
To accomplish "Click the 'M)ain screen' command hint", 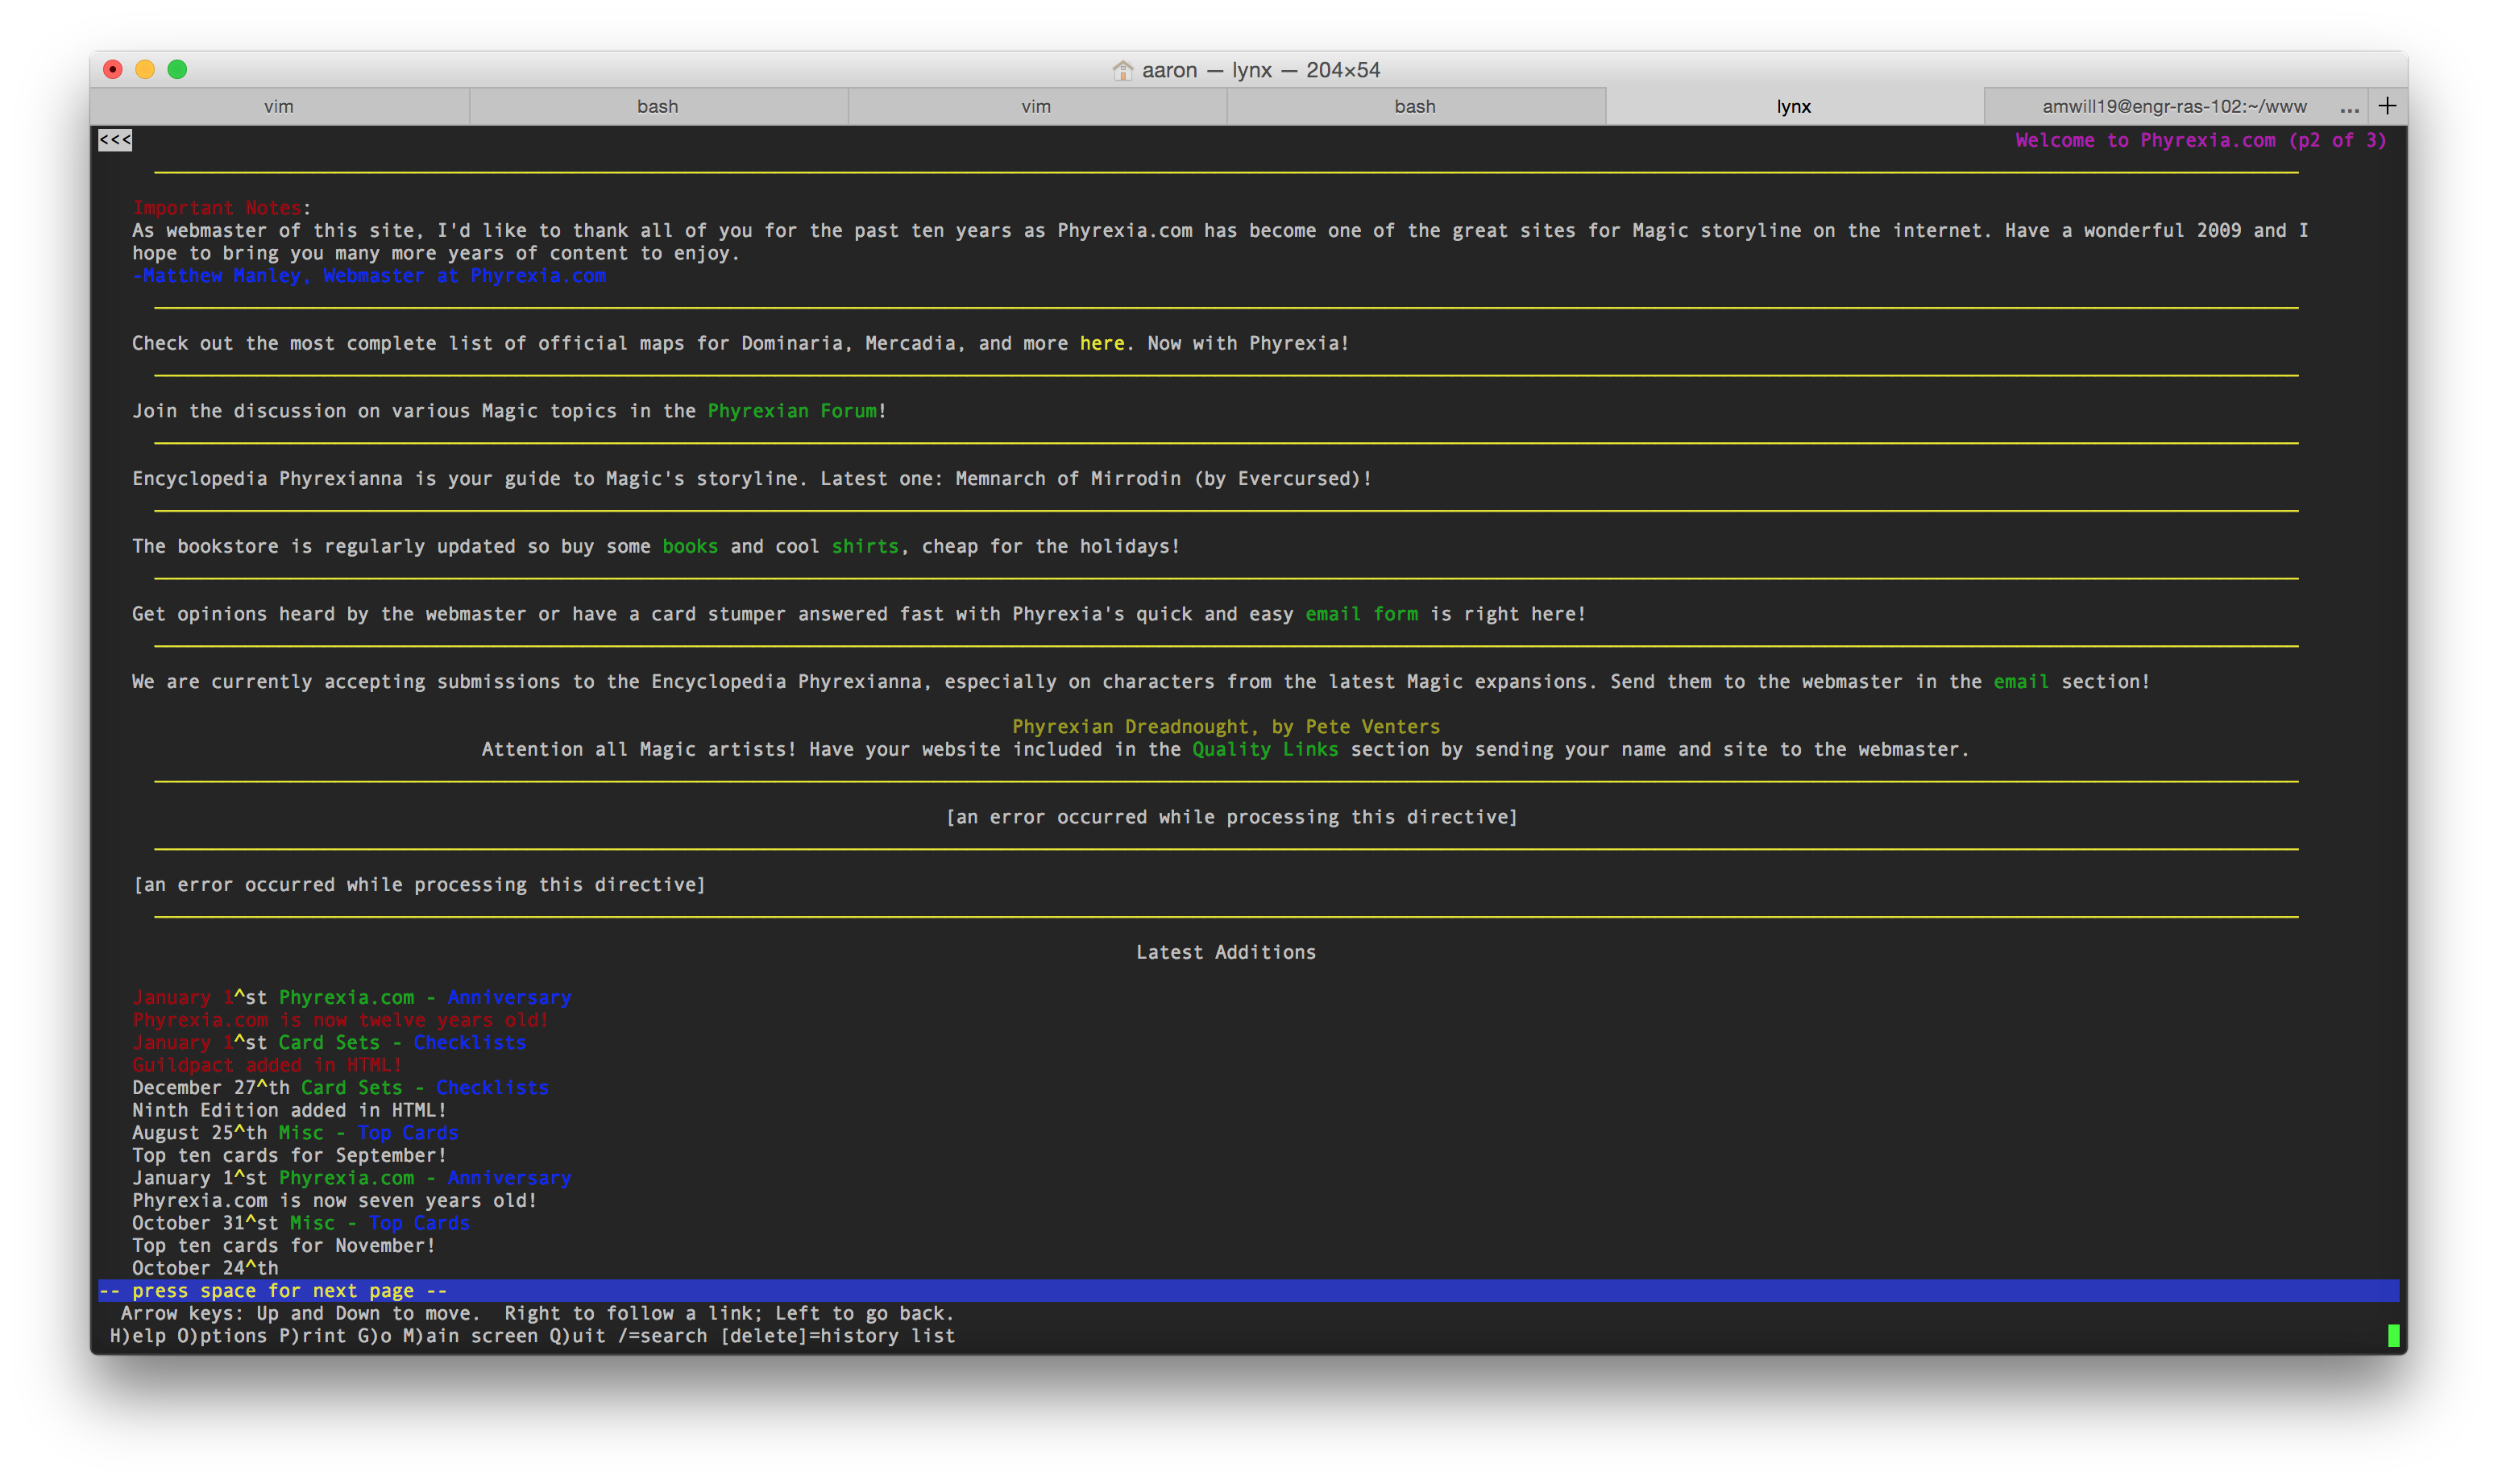I will (470, 1336).
